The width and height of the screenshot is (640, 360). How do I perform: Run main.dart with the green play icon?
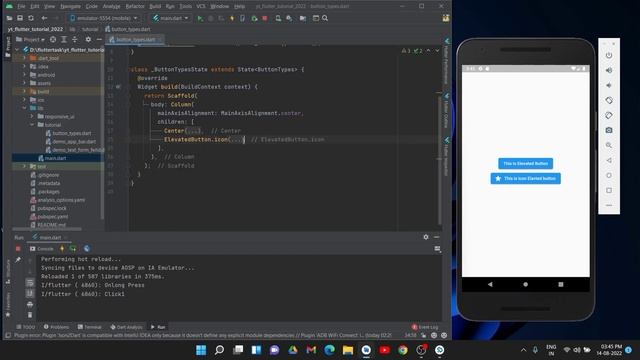click(x=200, y=18)
